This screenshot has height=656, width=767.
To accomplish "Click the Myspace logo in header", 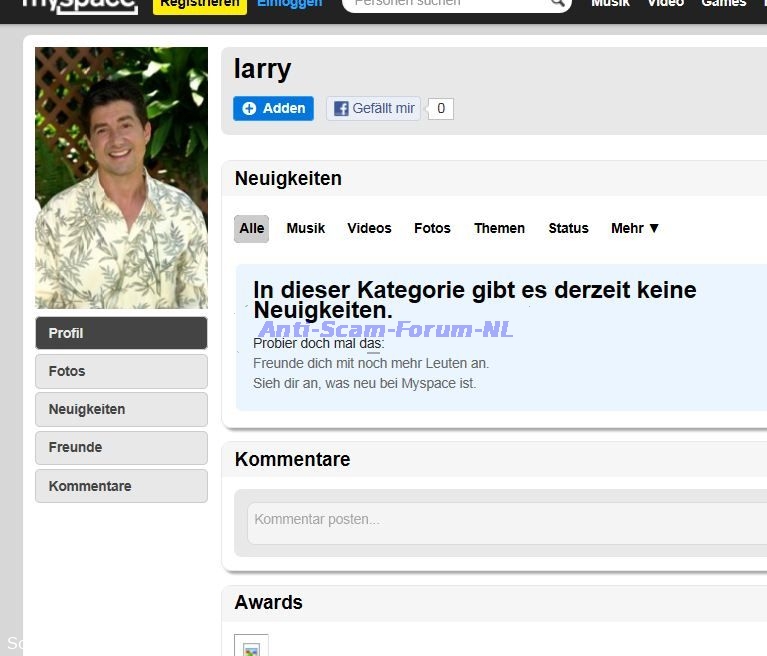I will click(x=80, y=4).
